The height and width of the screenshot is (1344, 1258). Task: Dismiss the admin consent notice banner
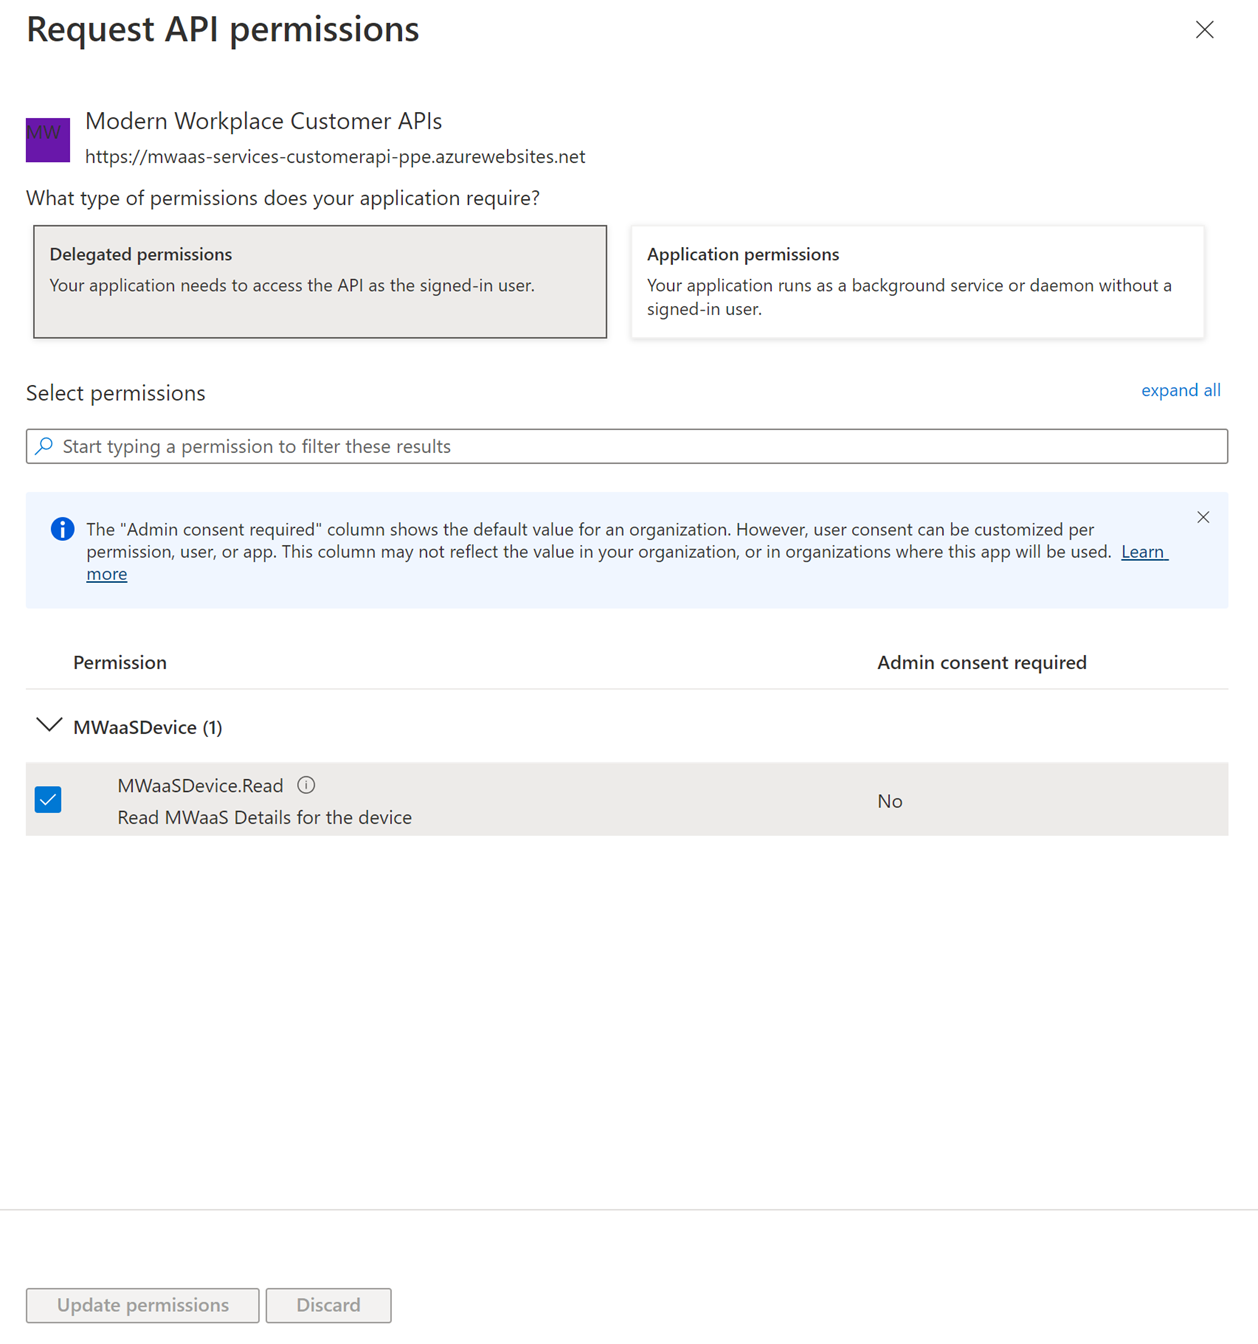coord(1203,517)
